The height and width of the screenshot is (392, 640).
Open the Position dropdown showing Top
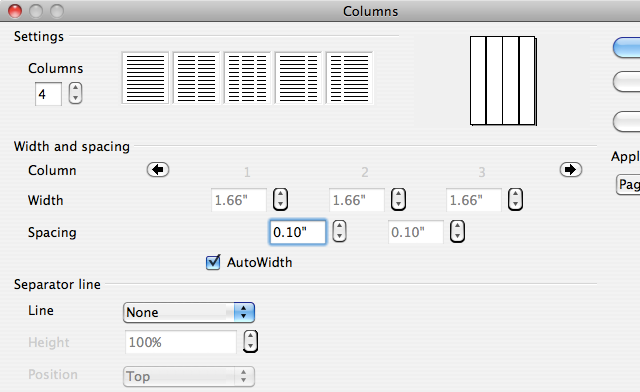pos(189,376)
